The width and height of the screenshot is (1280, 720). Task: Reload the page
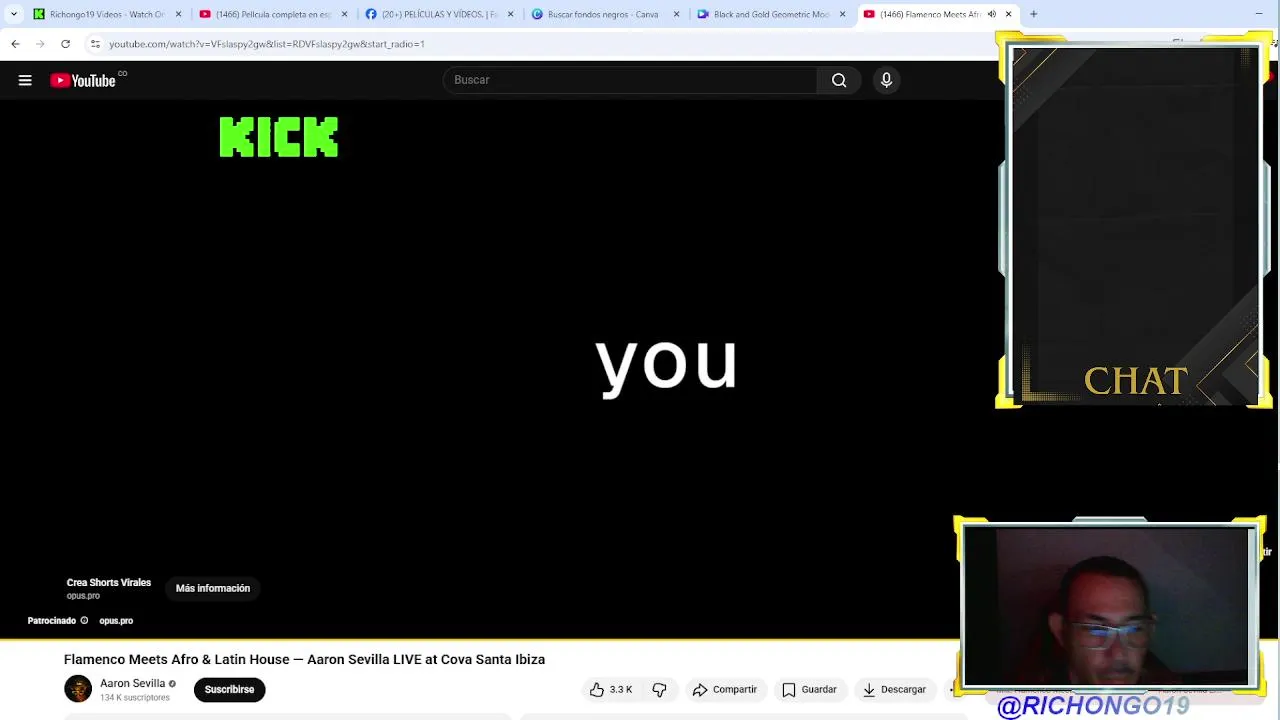tap(65, 44)
